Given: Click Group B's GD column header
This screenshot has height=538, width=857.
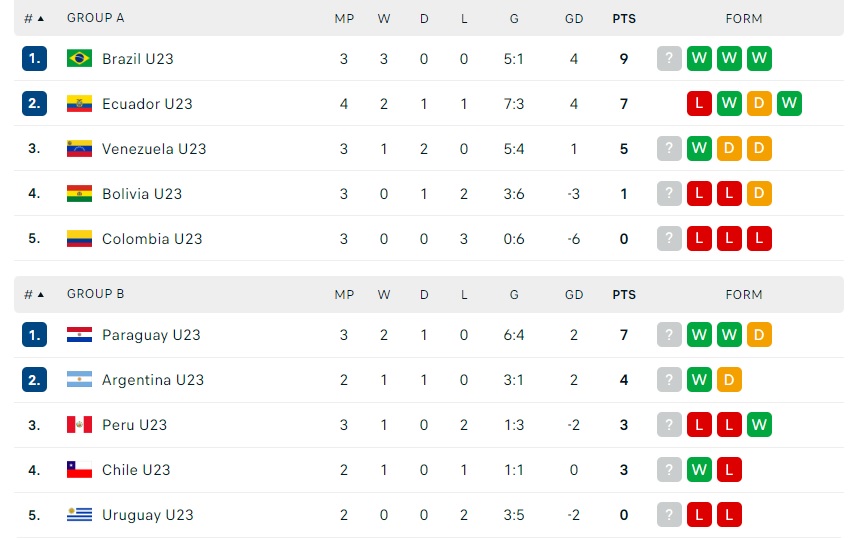Looking at the screenshot, I should pos(574,295).
